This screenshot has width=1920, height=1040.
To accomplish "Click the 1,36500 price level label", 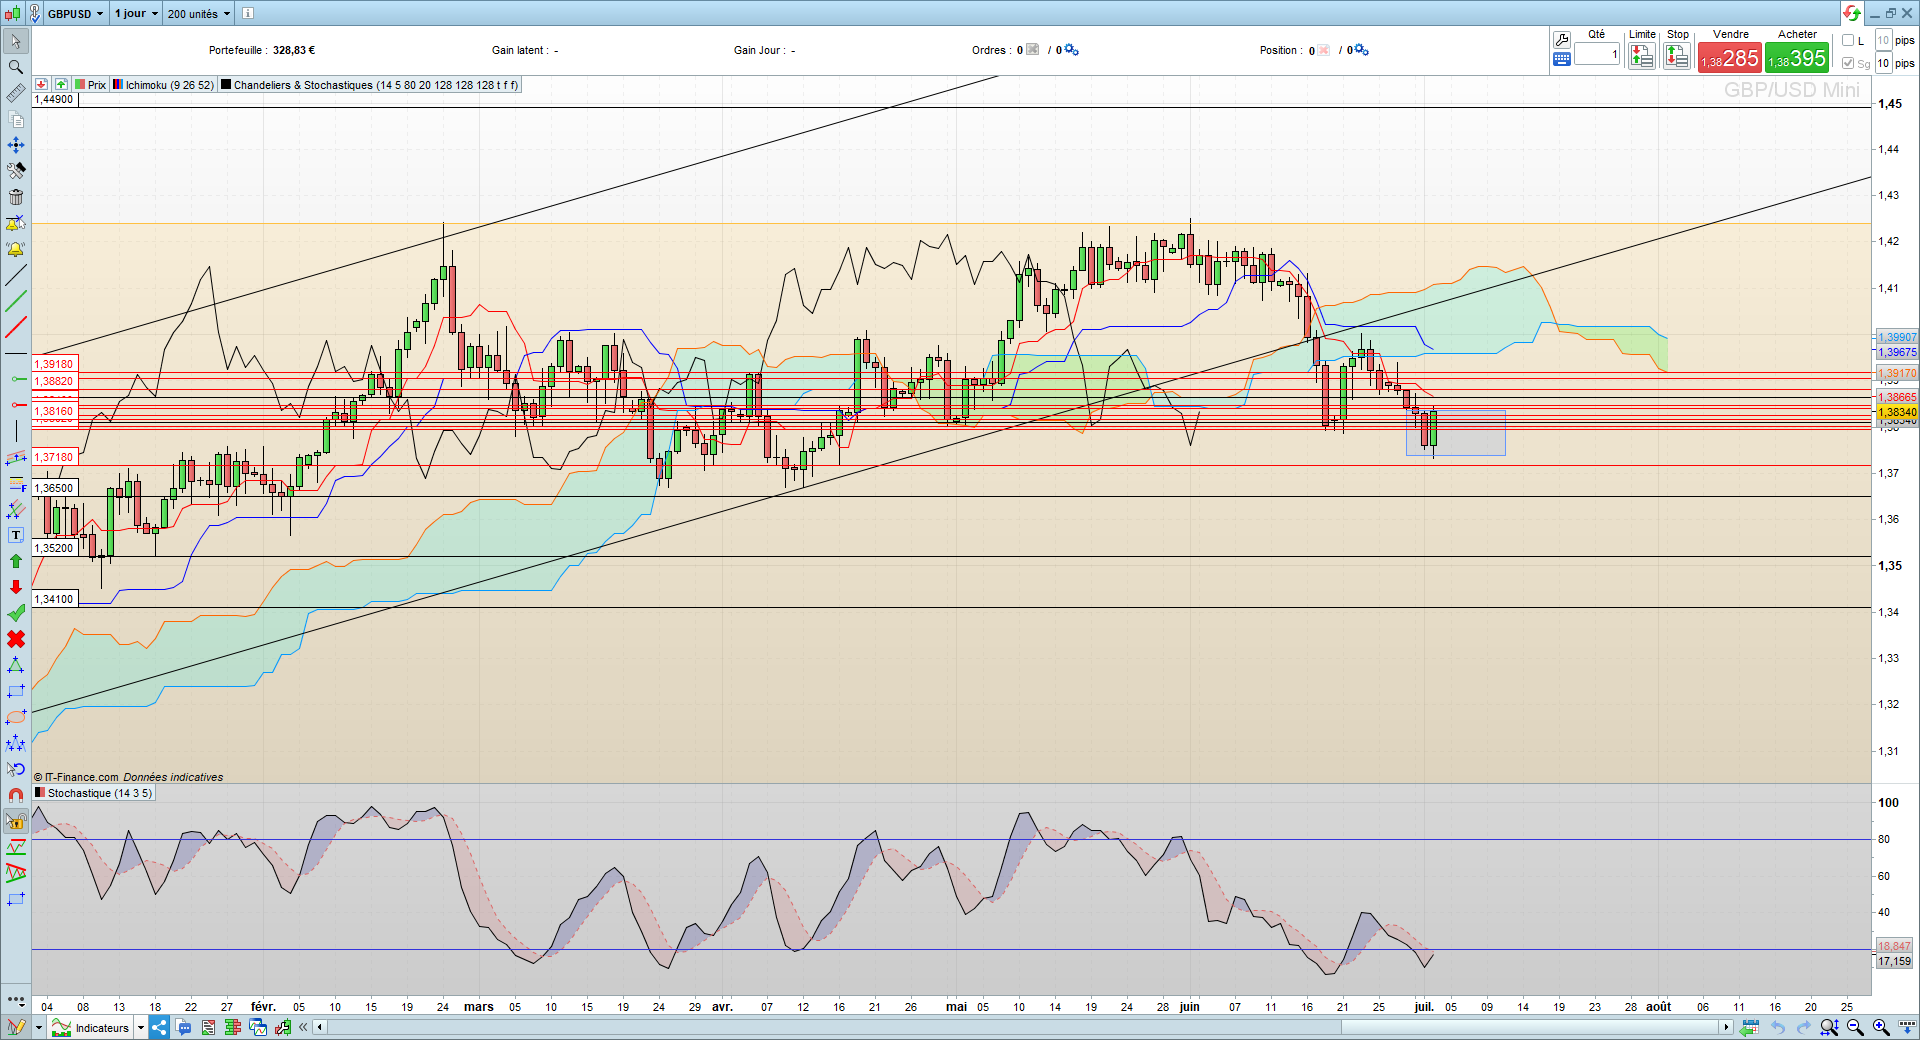I will (x=54, y=488).
